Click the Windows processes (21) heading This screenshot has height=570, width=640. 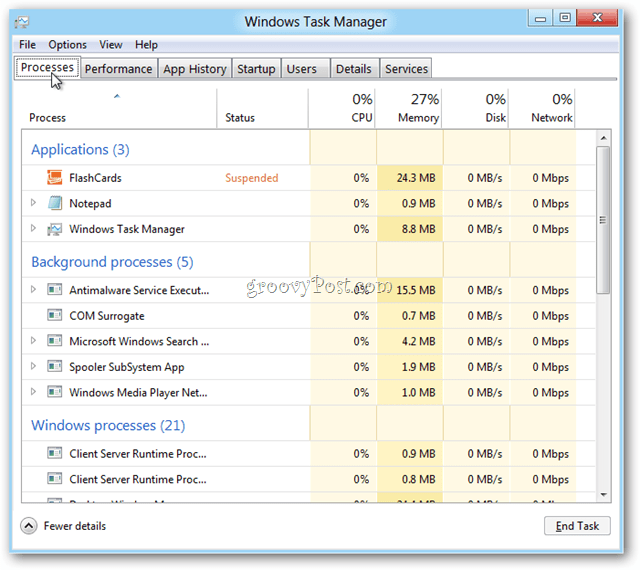(x=108, y=425)
